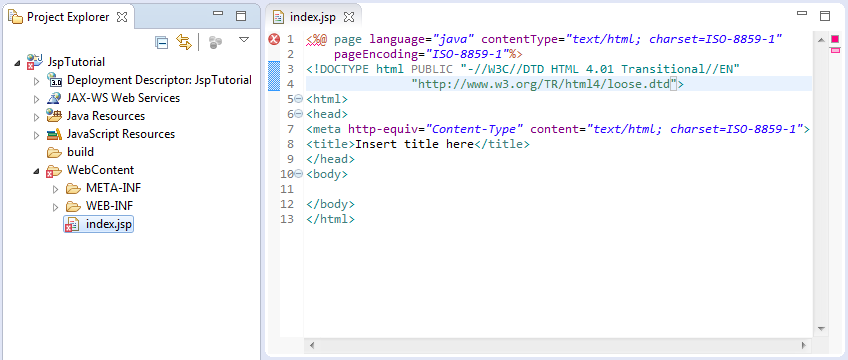Image resolution: width=848 pixels, height=360 pixels.
Task: Close the index.jsp editor tab
Action: point(349,17)
